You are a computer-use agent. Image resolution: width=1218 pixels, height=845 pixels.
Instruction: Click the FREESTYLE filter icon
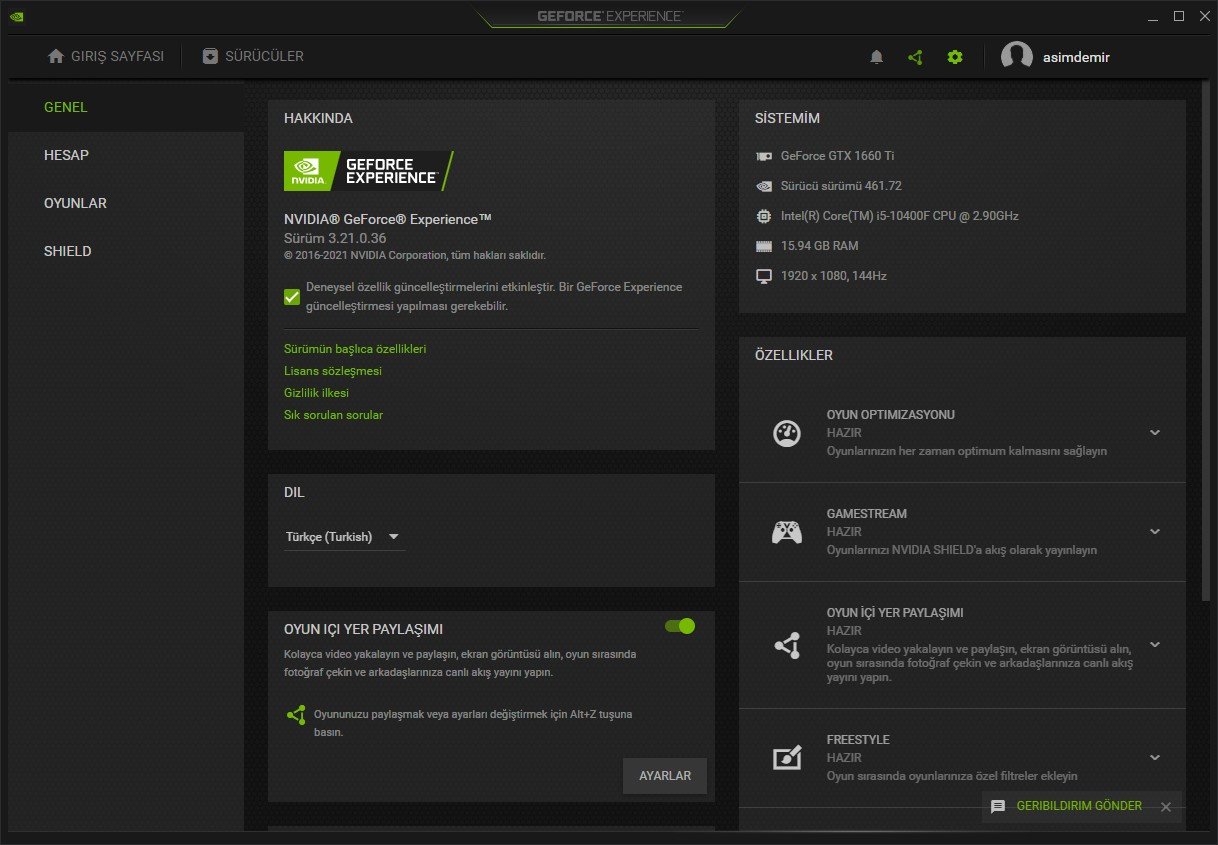[x=787, y=758]
